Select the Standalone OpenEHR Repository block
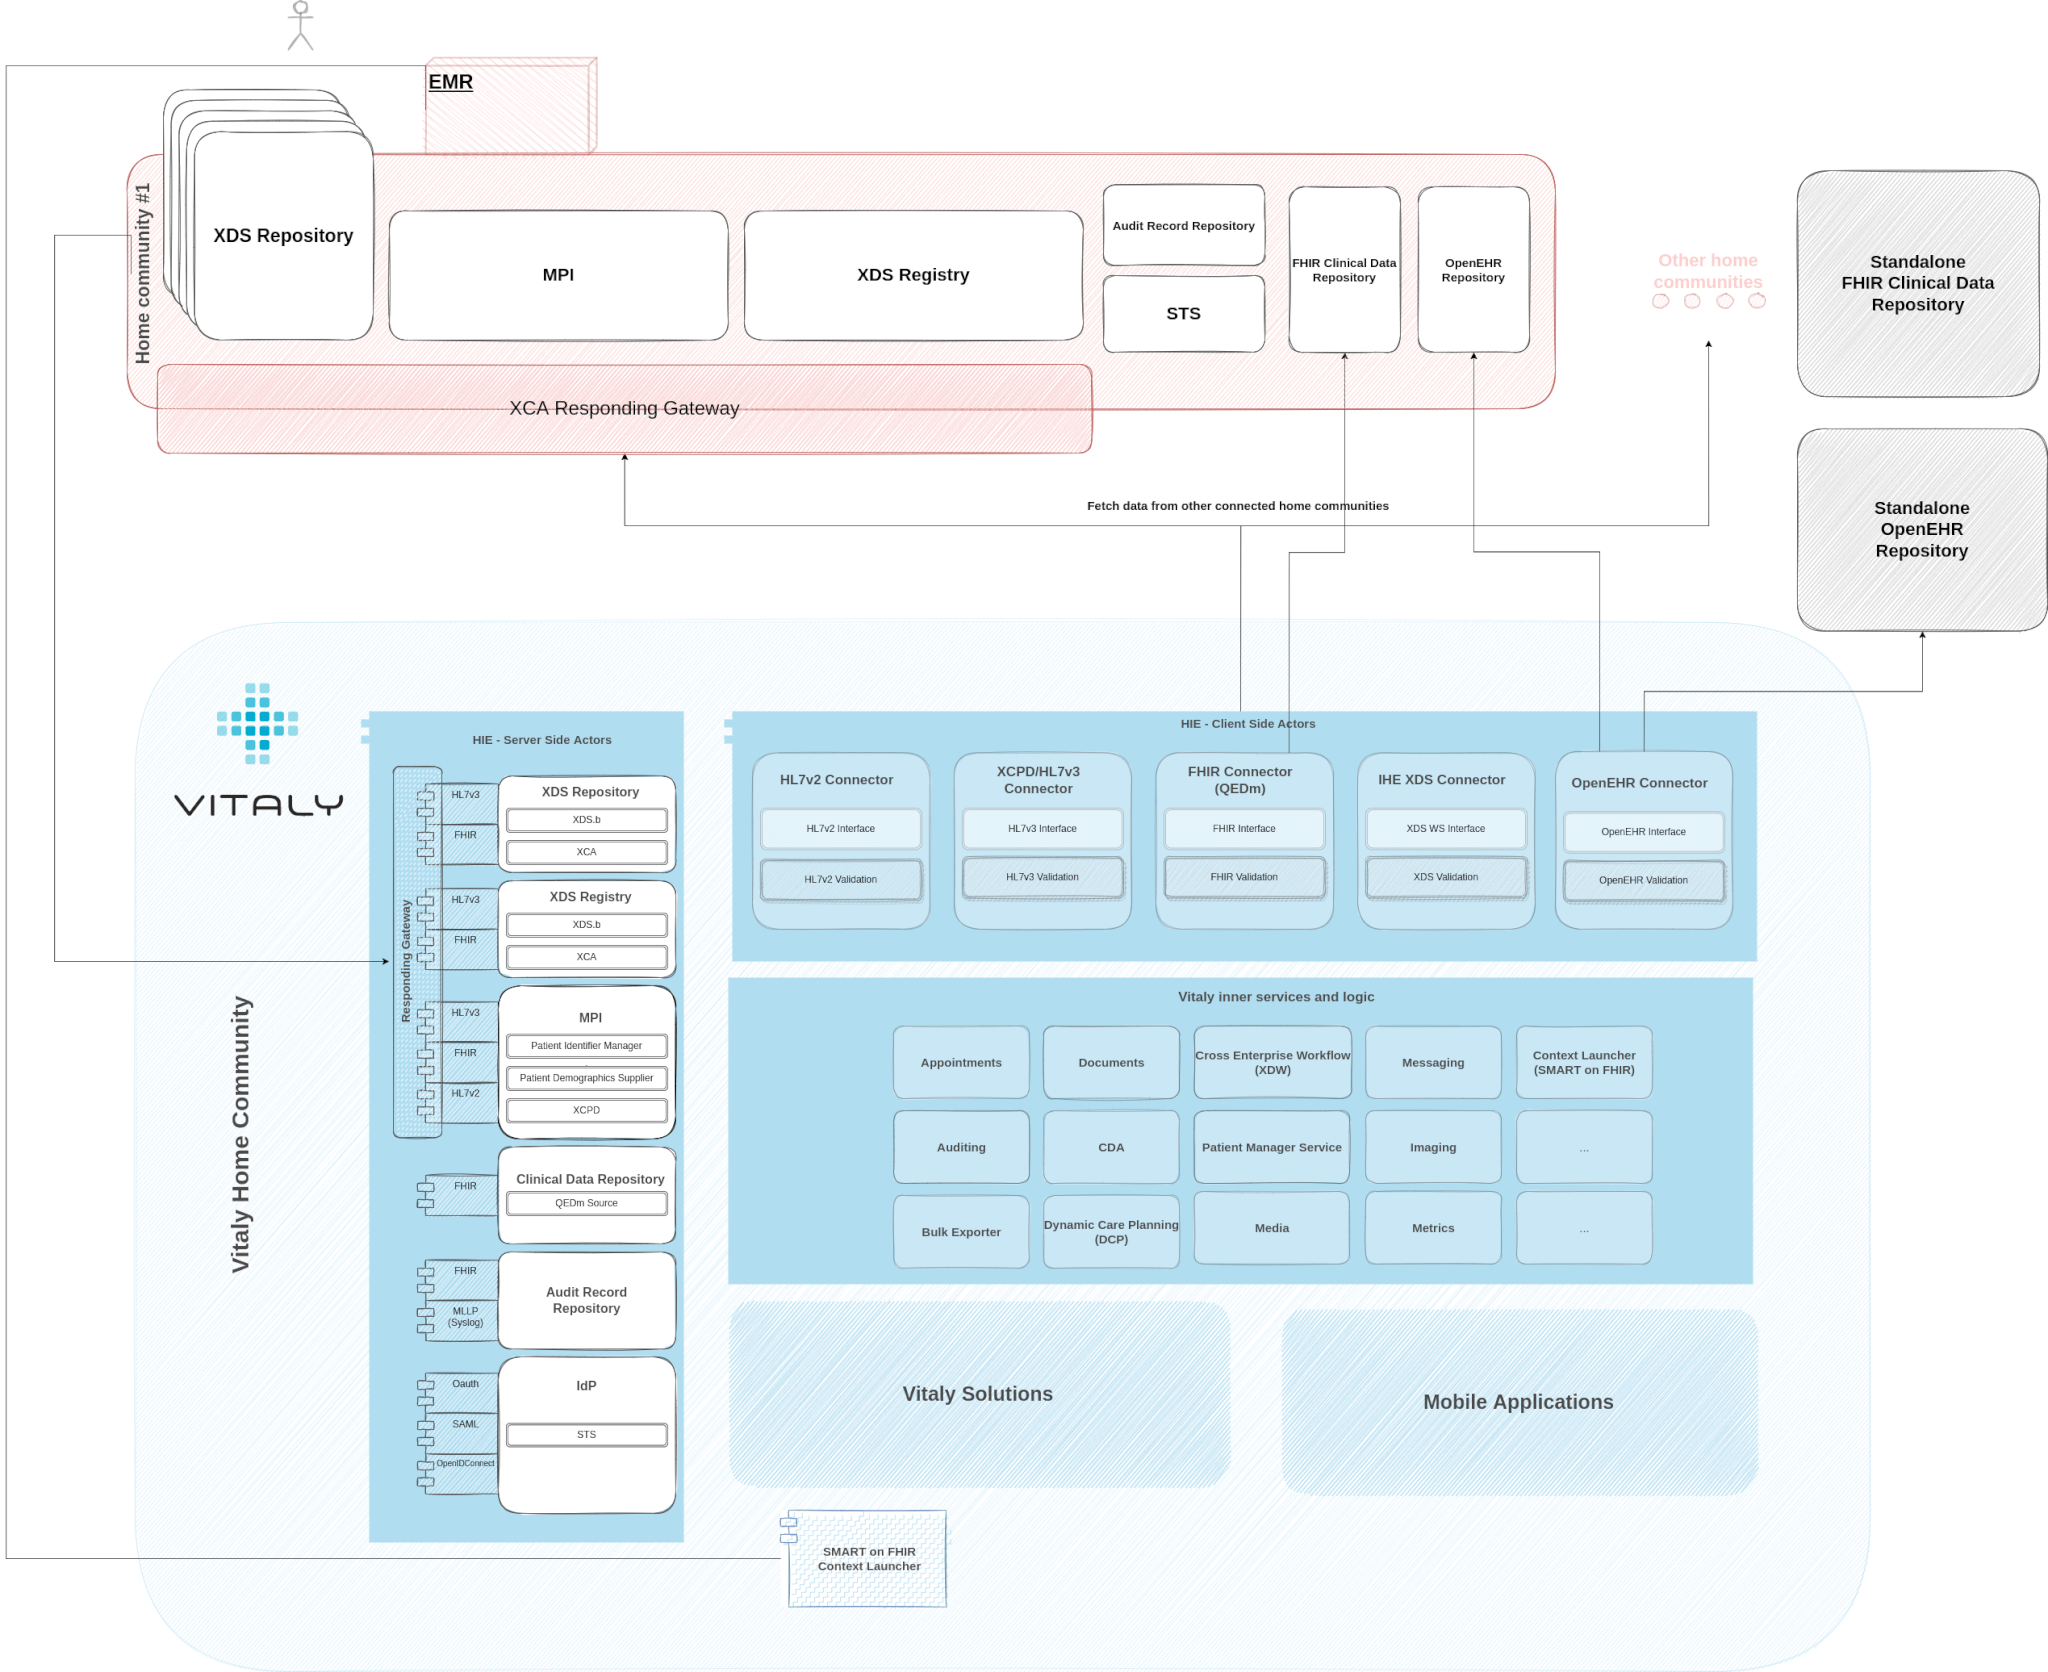Viewport: 2048px width, 1672px height. point(1921,529)
